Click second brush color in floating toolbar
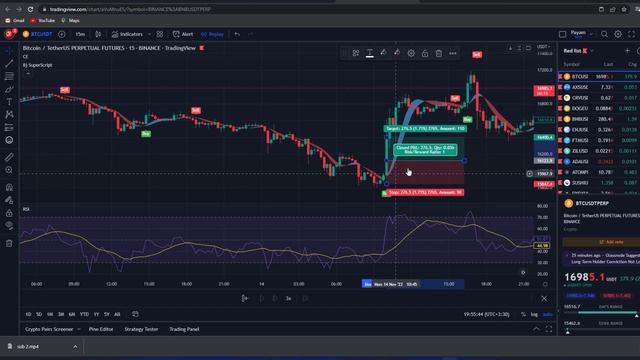This screenshot has width=640, height=360. click(x=397, y=53)
